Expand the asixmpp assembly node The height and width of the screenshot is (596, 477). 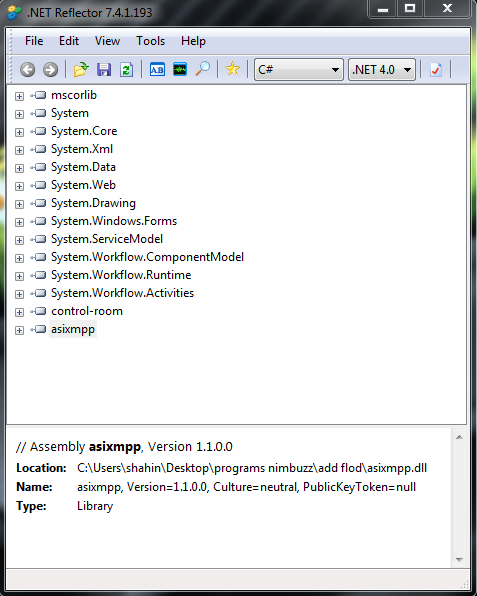click(19, 330)
